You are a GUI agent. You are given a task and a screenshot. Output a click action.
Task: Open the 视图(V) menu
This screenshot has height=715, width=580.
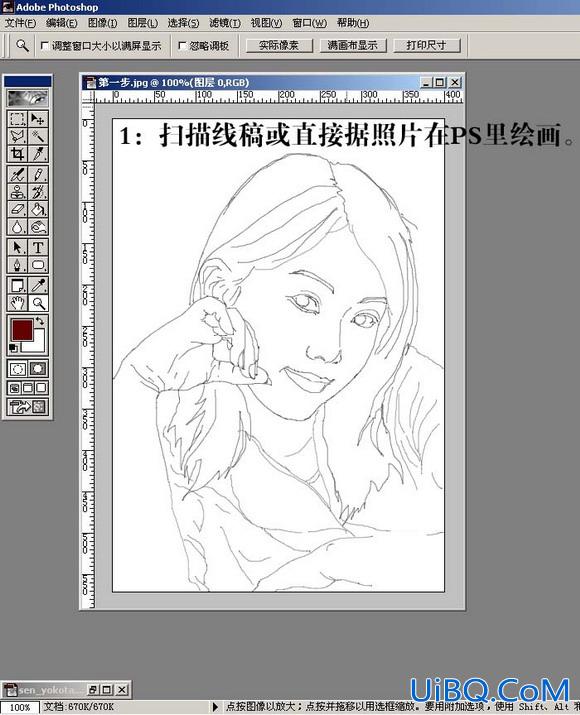click(266, 23)
